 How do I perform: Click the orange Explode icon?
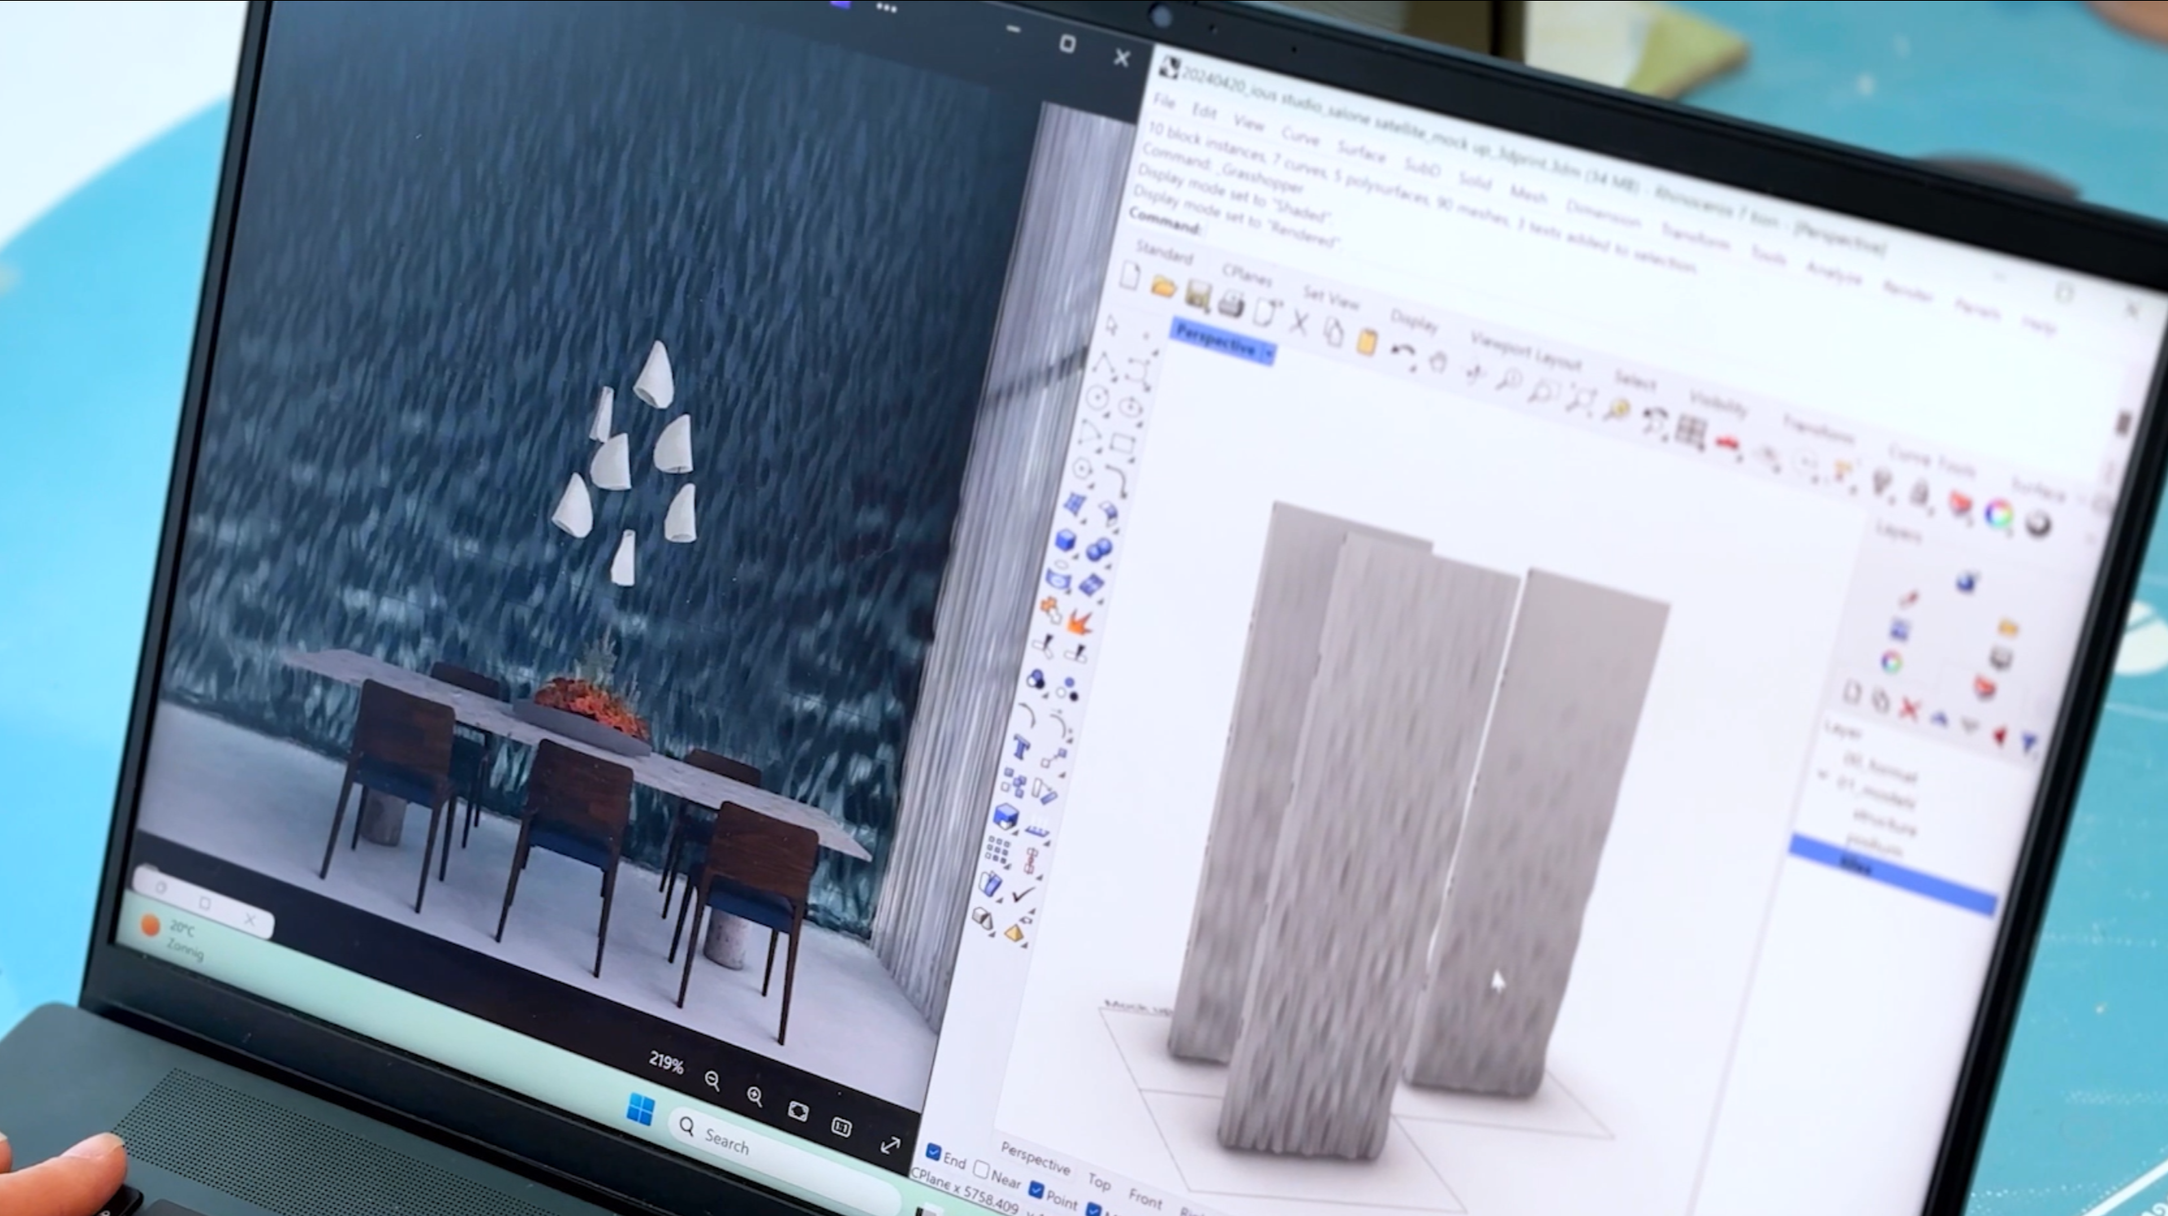1079,623
